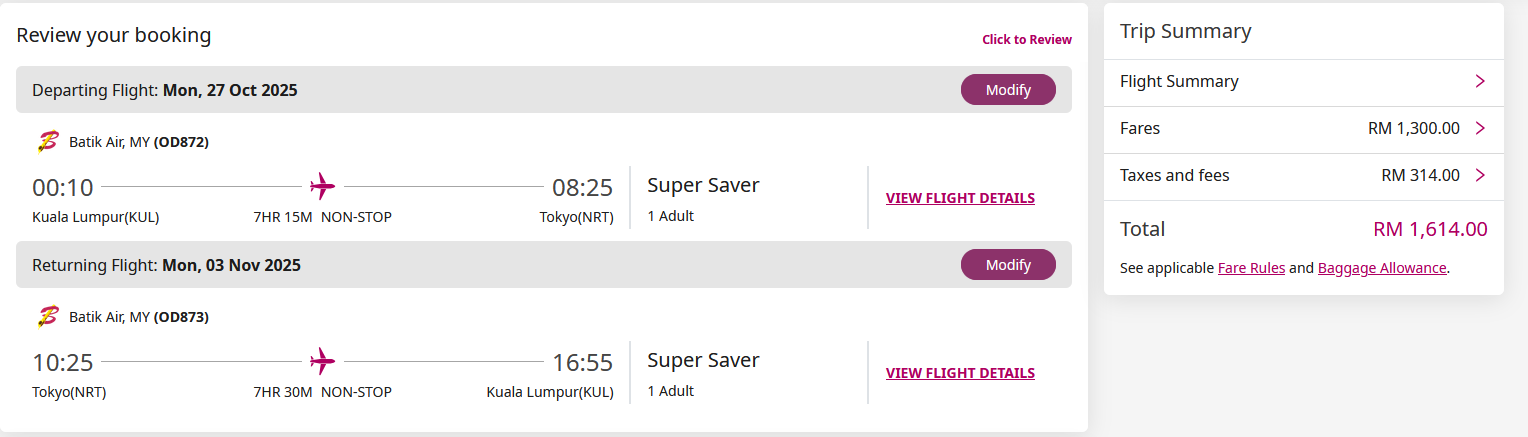This screenshot has height=437, width=1528.
Task: Click the Total RM 1,614.00 amount
Action: pyautogui.click(x=1430, y=229)
